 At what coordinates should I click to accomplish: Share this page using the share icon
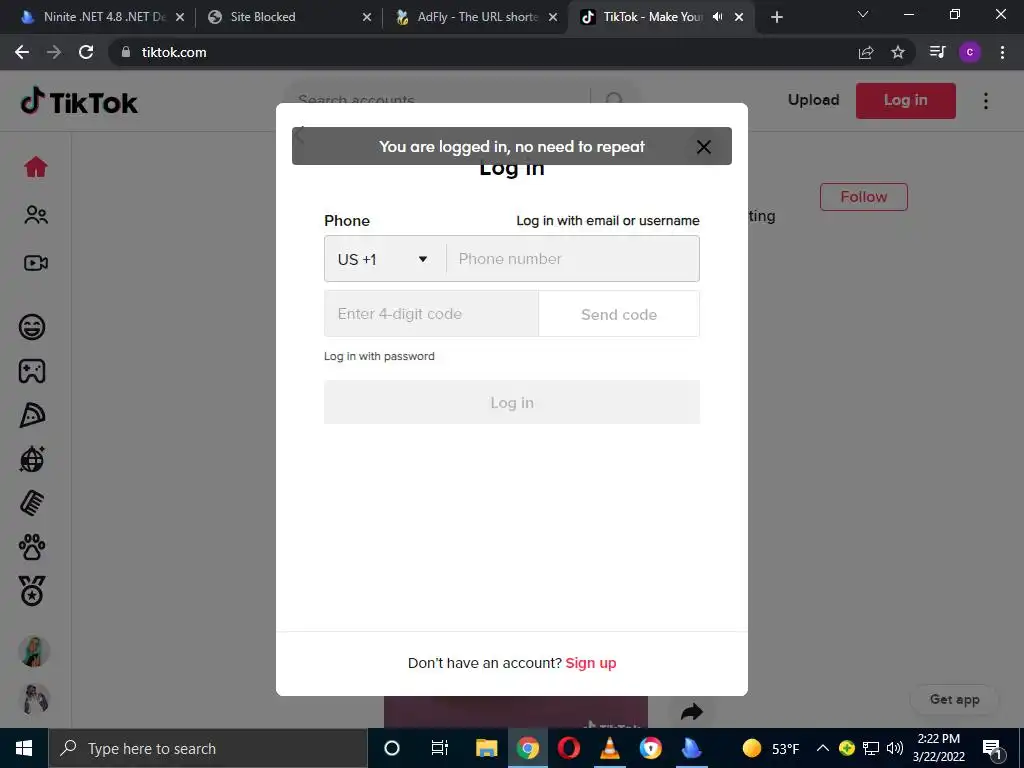tap(866, 52)
